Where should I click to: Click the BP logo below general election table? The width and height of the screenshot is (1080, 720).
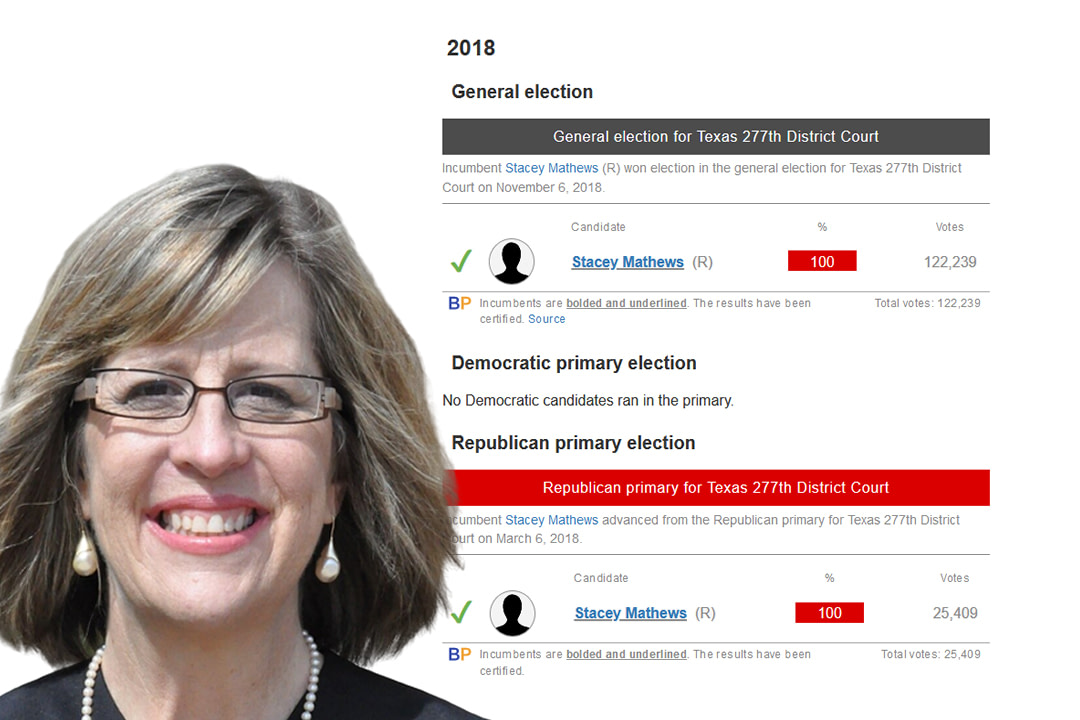459,303
